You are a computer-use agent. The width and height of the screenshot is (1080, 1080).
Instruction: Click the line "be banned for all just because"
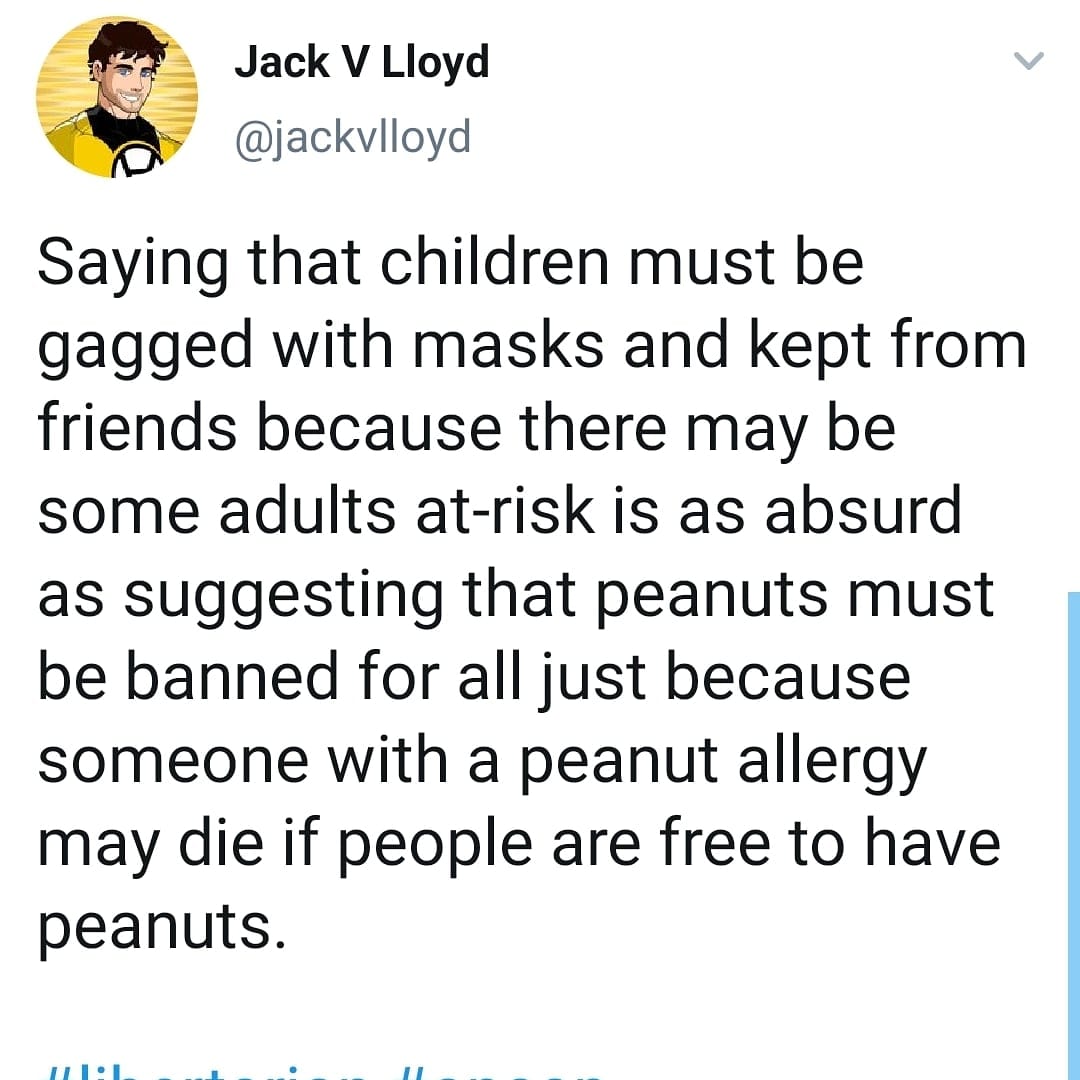(x=474, y=678)
